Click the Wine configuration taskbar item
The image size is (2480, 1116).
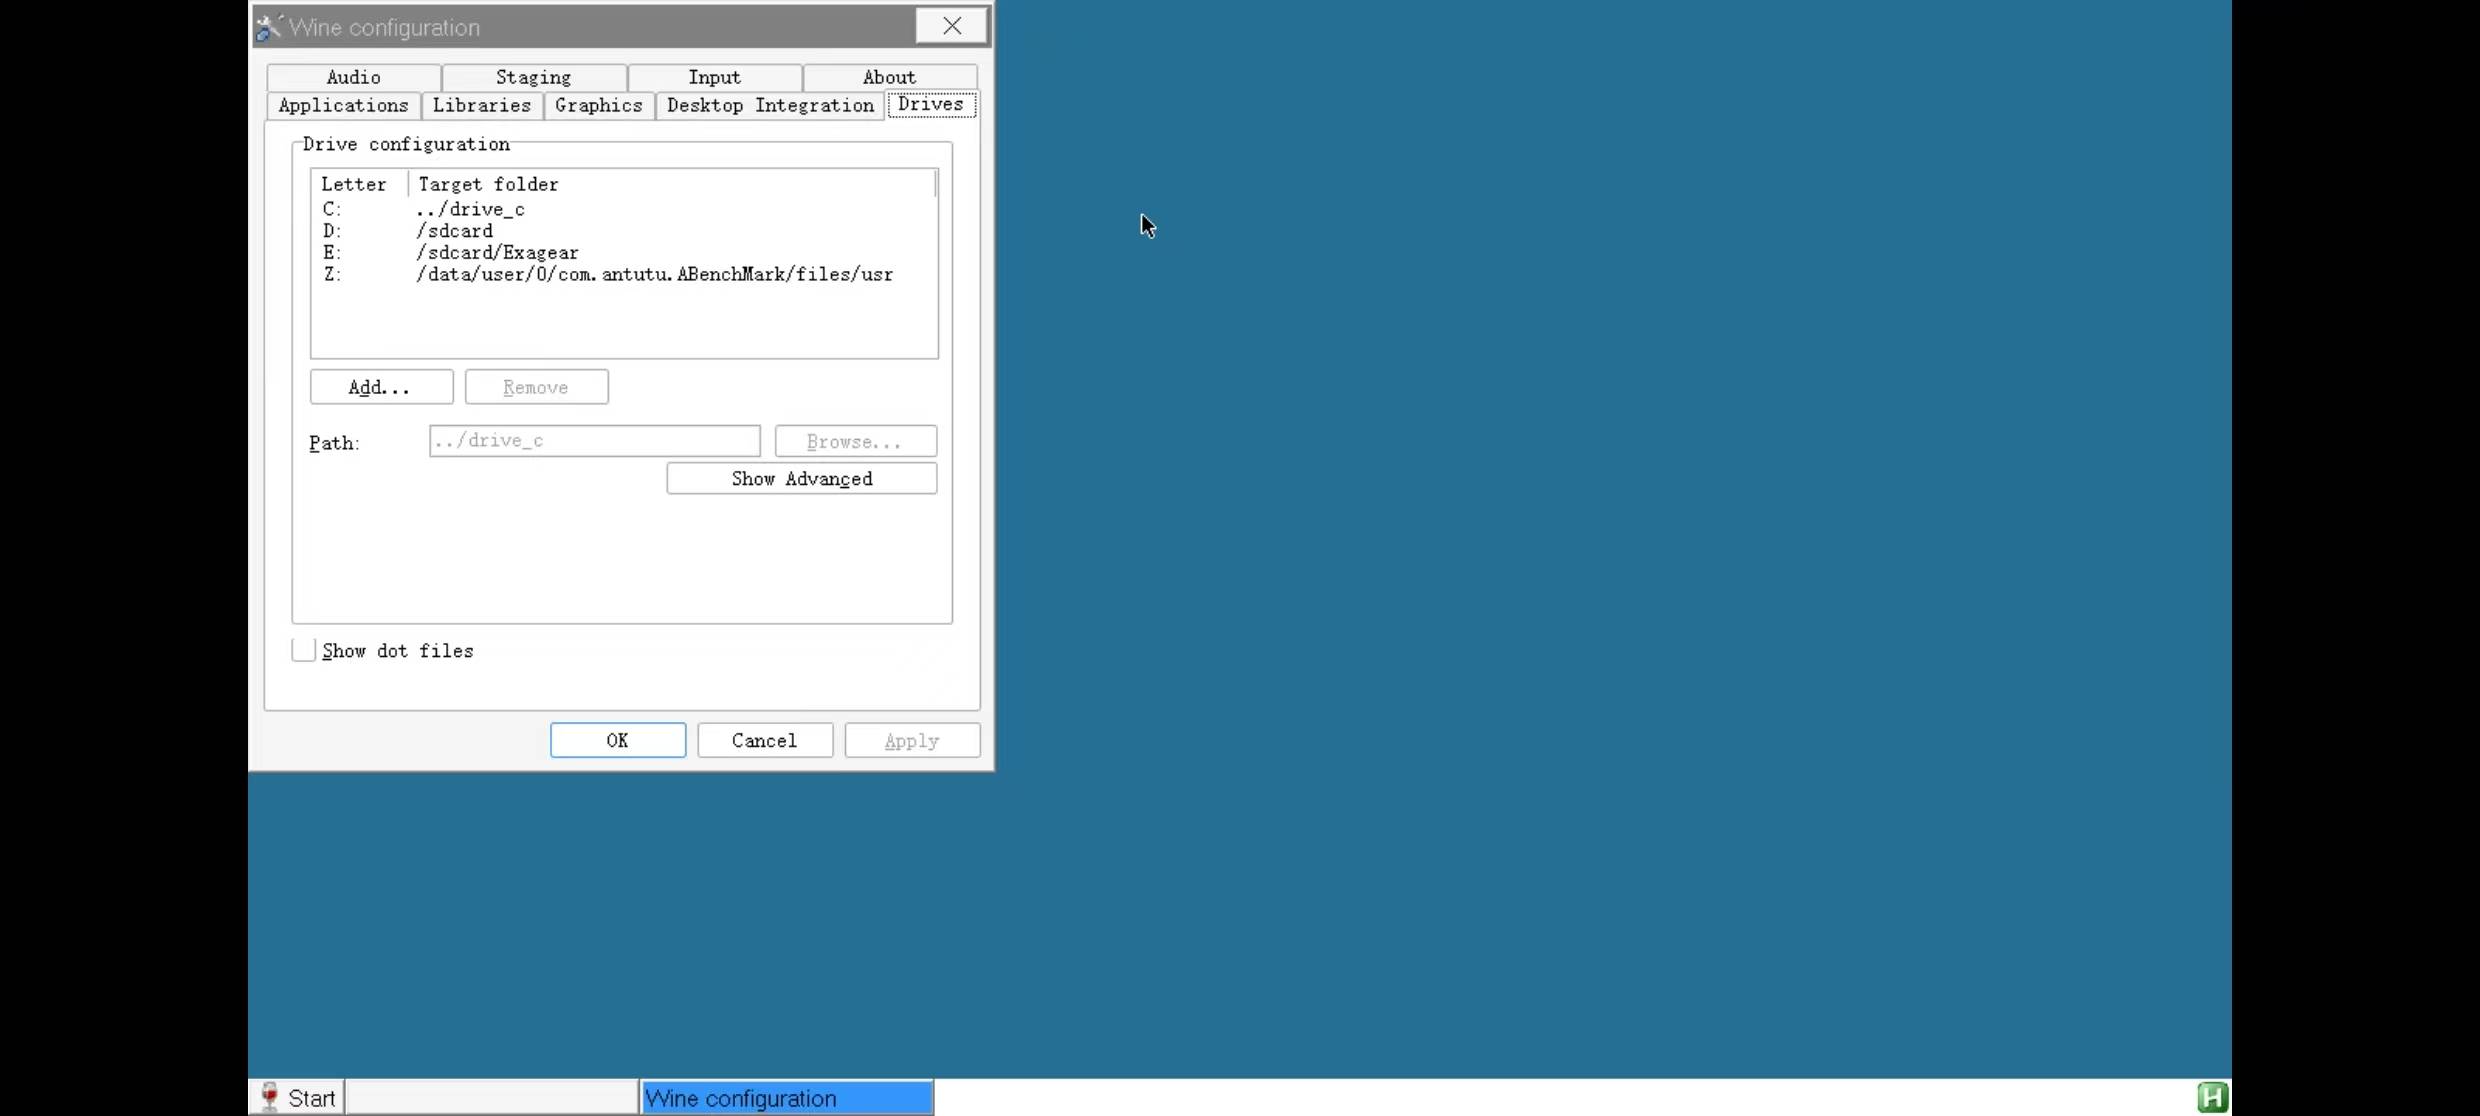coord(787,1098)
